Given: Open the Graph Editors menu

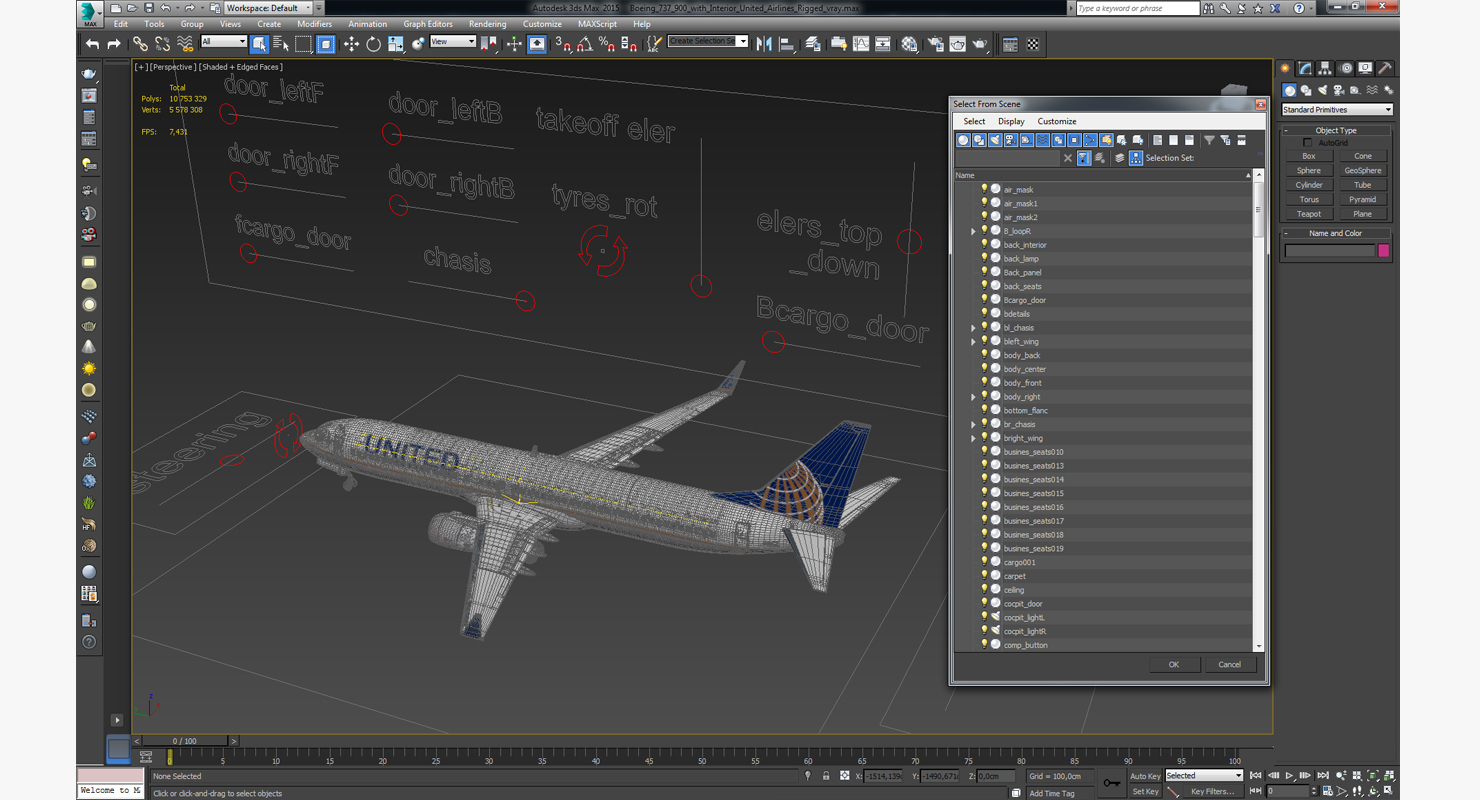Looking at the screenshot, I should click(428, 24).
